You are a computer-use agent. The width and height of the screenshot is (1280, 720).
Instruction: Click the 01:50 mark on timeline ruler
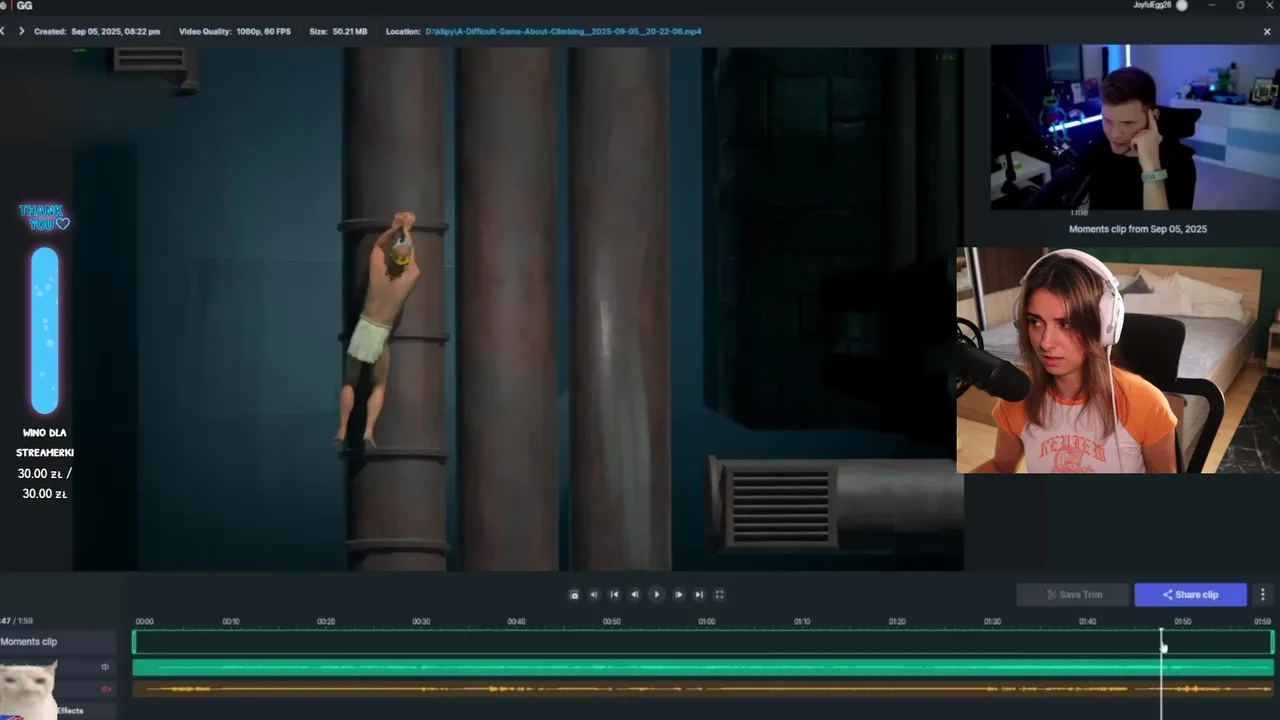tap(1182, 622)
